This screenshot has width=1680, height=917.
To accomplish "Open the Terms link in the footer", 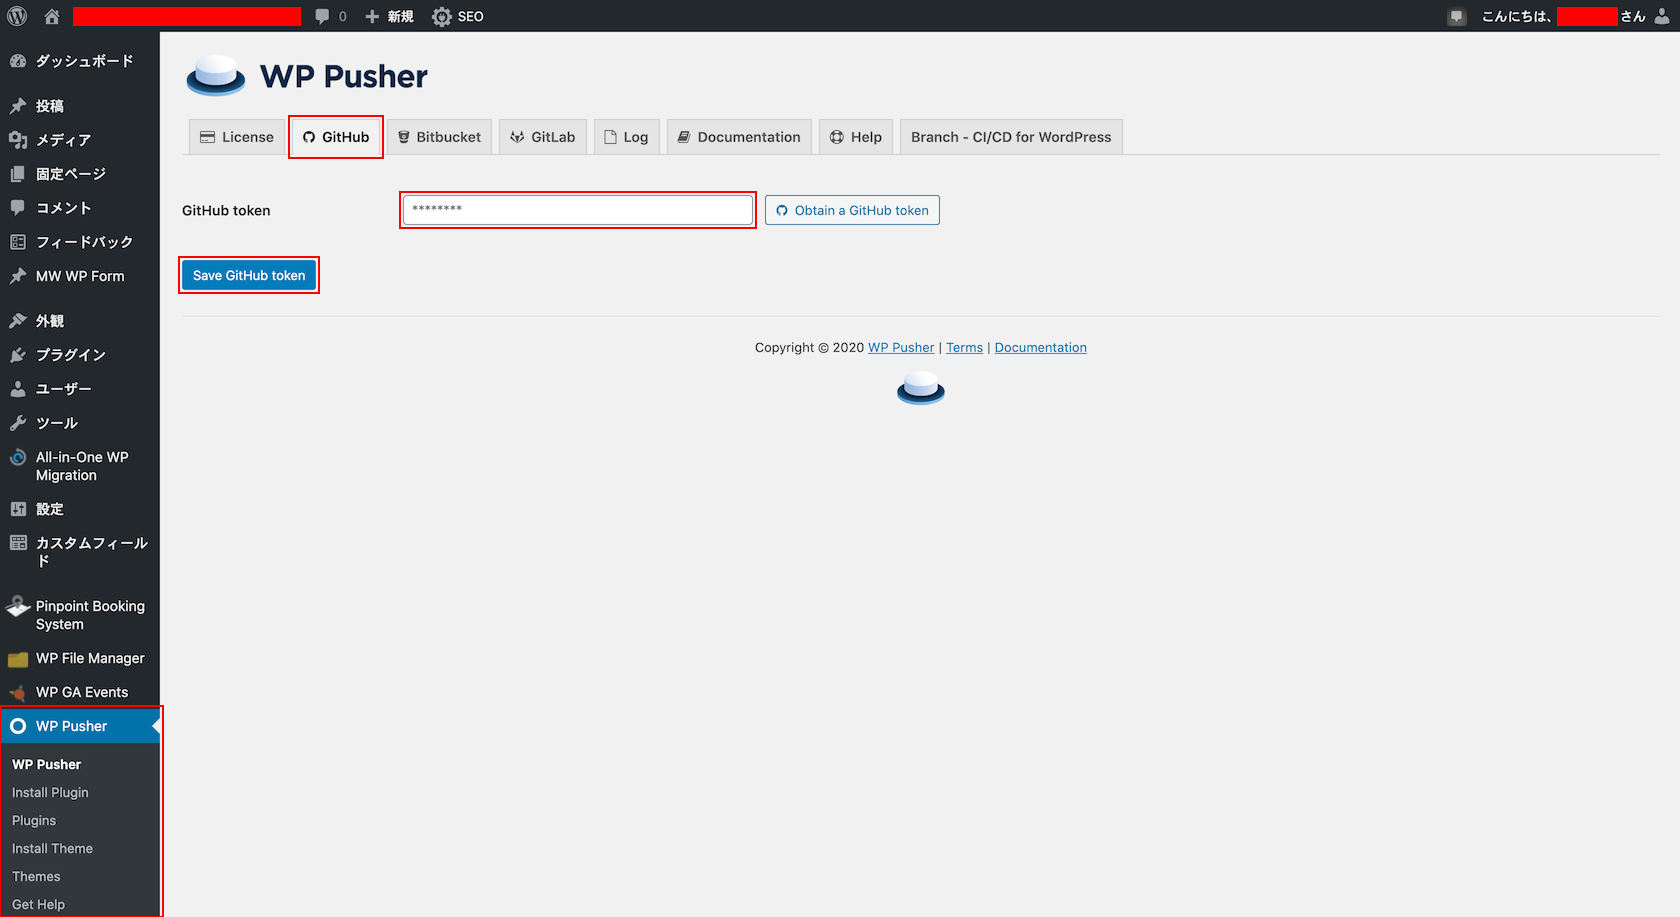I will pyautogui.click(x=964, y=347).
